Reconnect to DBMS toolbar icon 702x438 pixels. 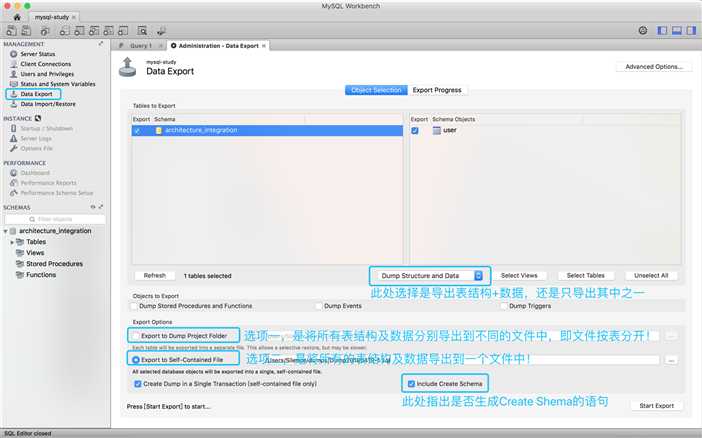click(161, 31)
